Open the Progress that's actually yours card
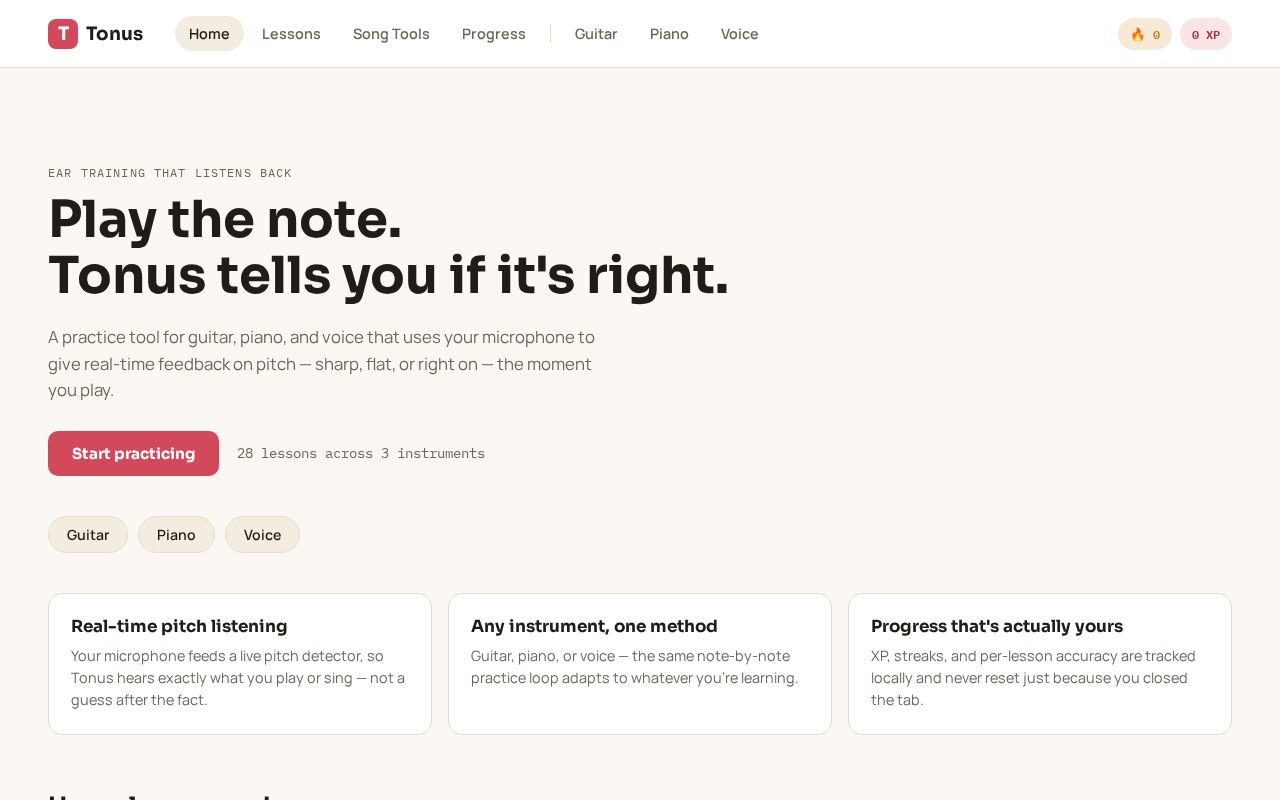Viewport: 1280px width, 800px height. click(x=1040, y=664)
